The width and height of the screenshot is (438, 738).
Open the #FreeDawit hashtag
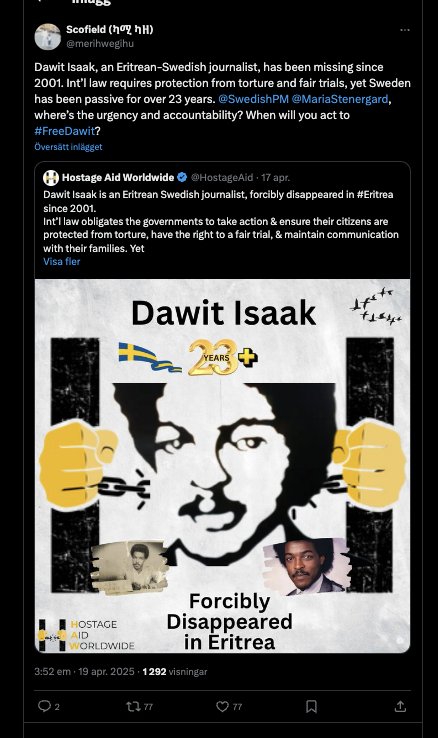(x=64, y=131)
